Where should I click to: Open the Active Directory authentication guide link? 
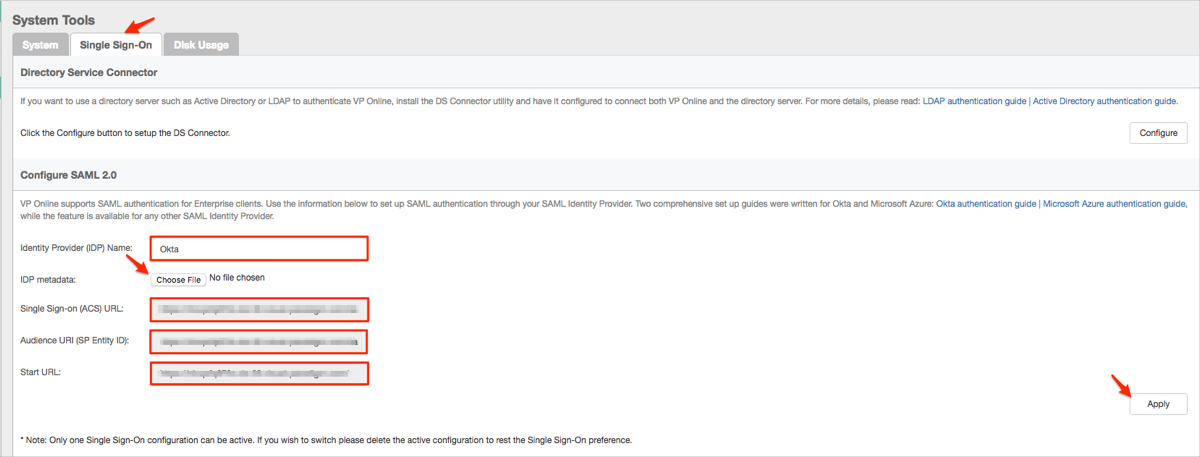coord(1105,101)
